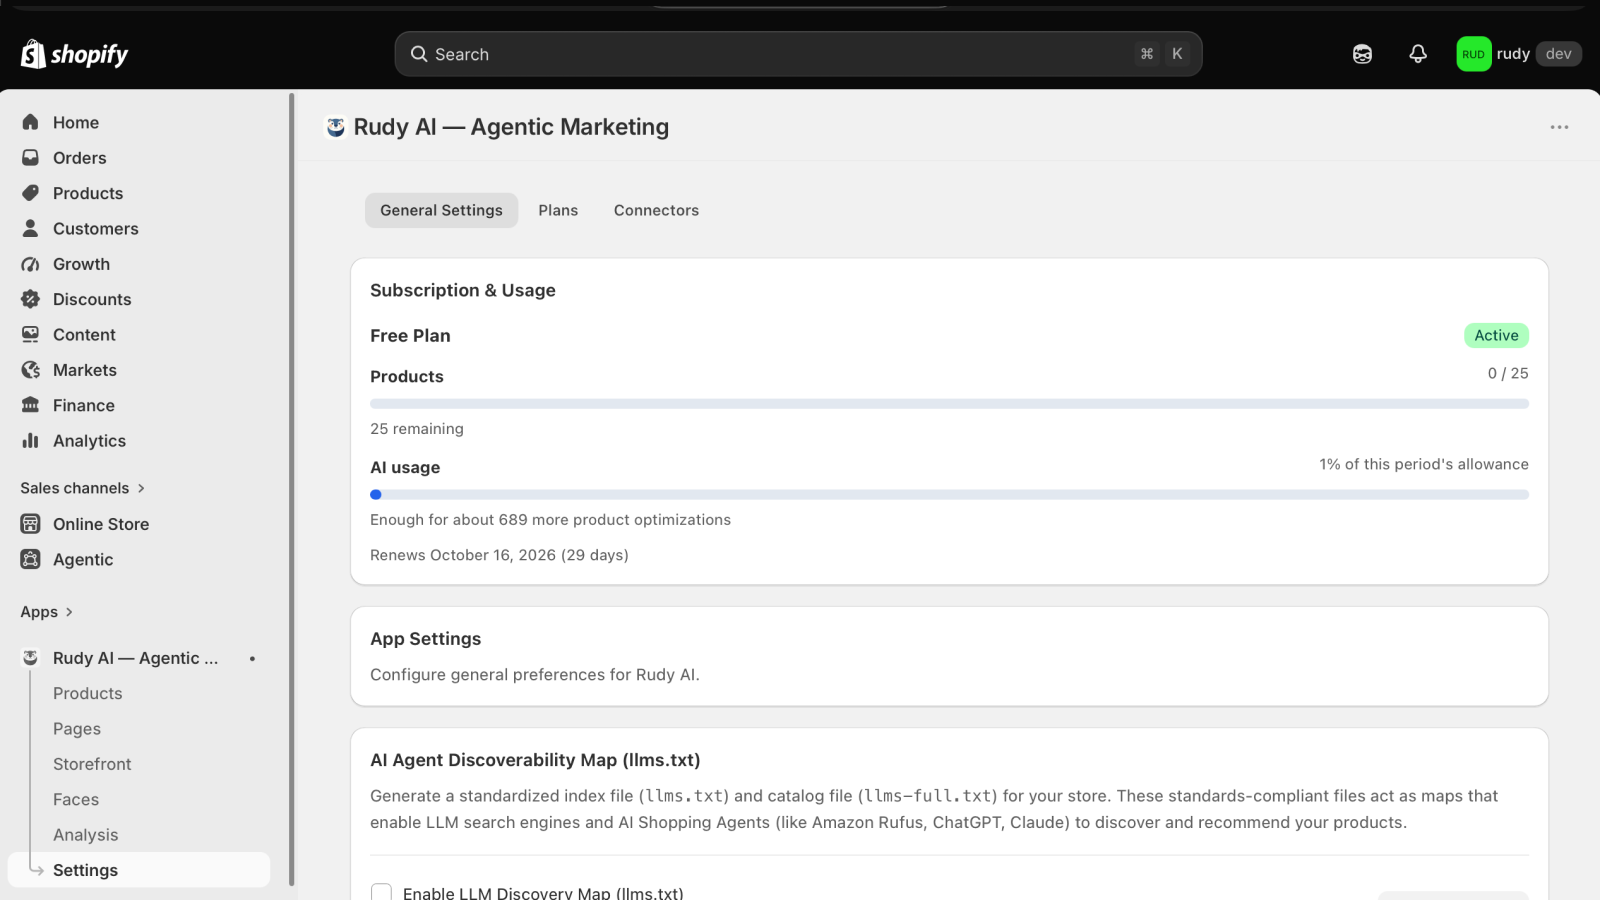The width and height of the screenshot is (1600, 900).
Task: Open Rudy AI Analysis subpage
Action: coord(86,835)
